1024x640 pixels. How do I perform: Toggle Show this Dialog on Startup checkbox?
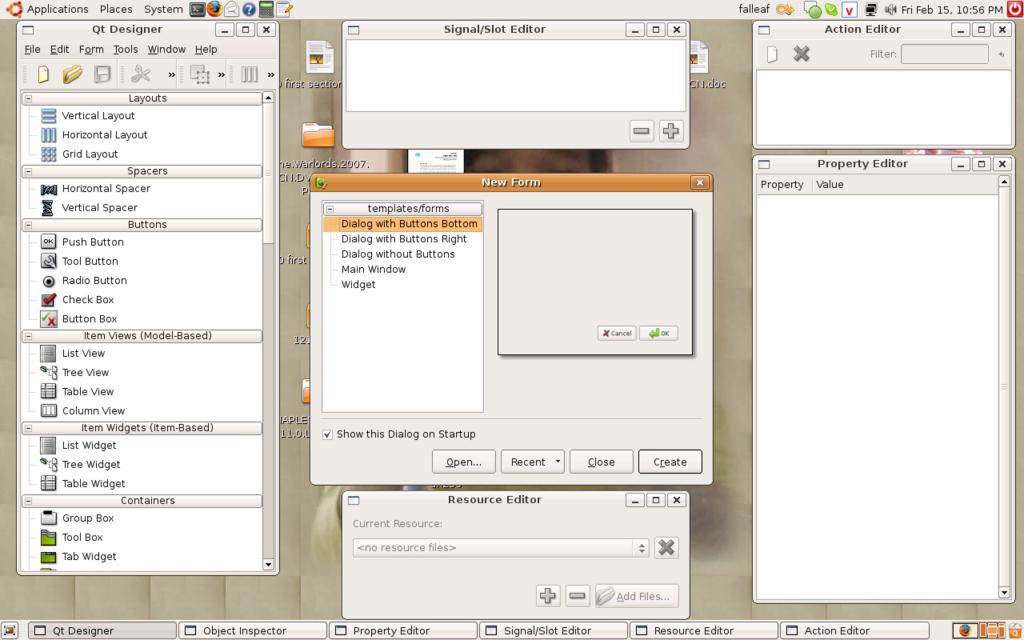tap(327, 434)
